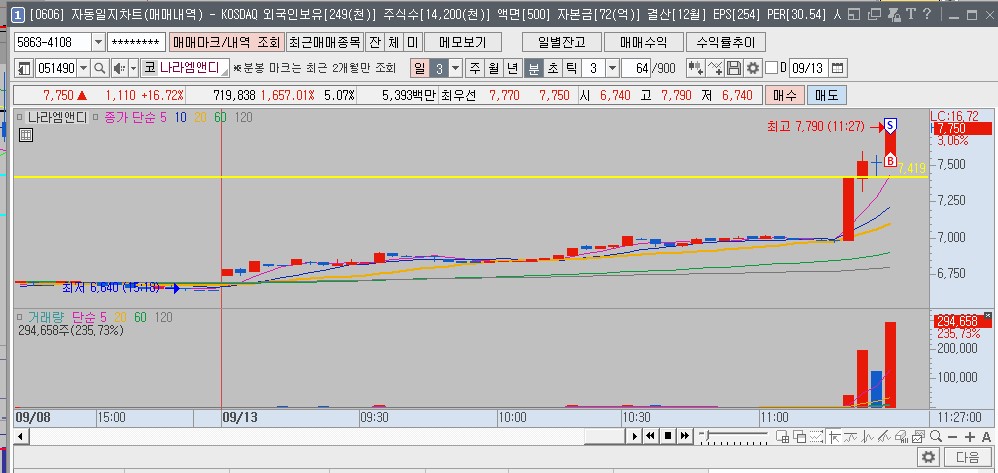Click the 최근매매종목 button
Image resolution: width=998 pixels, height=473 pixels.
pyautogui.click(x=325, y=43)
